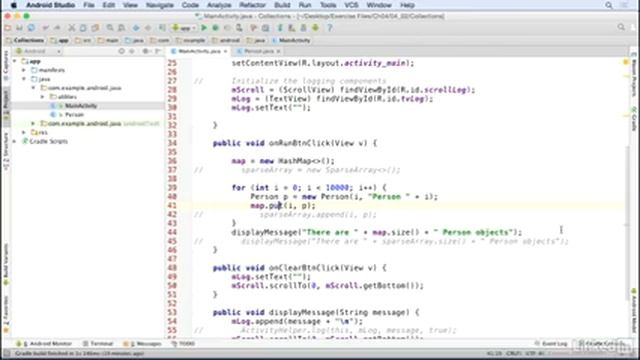
Task: Click Scroll from Source target icon
Action: pyautogui.click(x=121, y=51)
